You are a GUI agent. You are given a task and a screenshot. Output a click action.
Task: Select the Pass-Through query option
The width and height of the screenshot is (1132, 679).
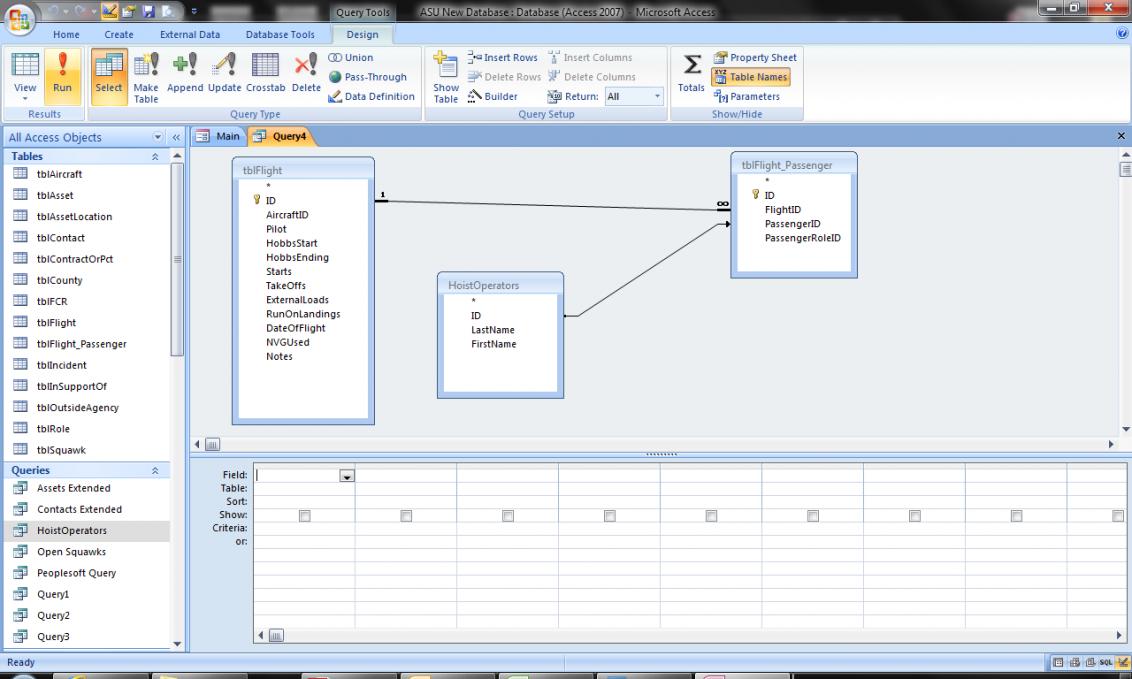367,77
